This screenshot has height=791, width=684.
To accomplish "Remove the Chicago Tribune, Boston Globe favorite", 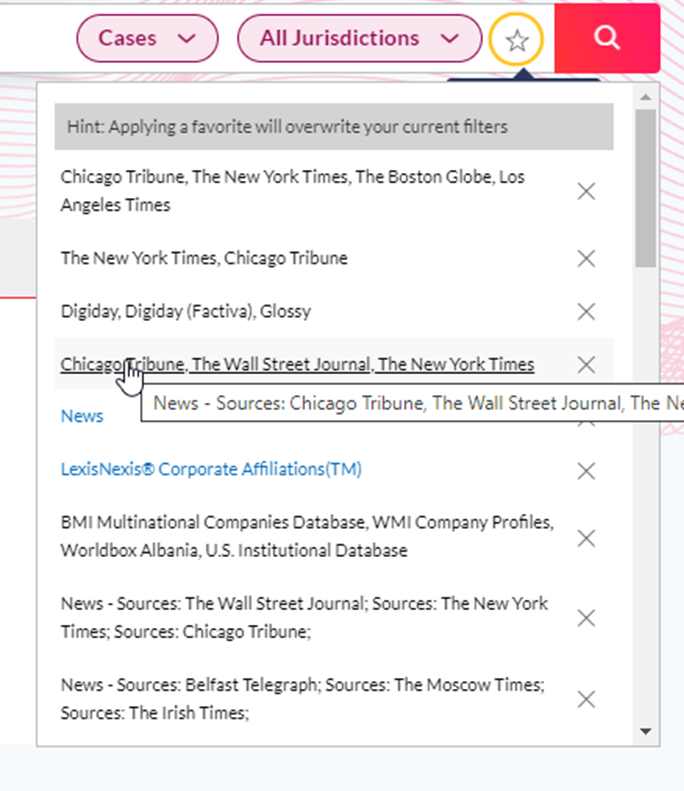I will pyautogui.click(x=586, y=191).
